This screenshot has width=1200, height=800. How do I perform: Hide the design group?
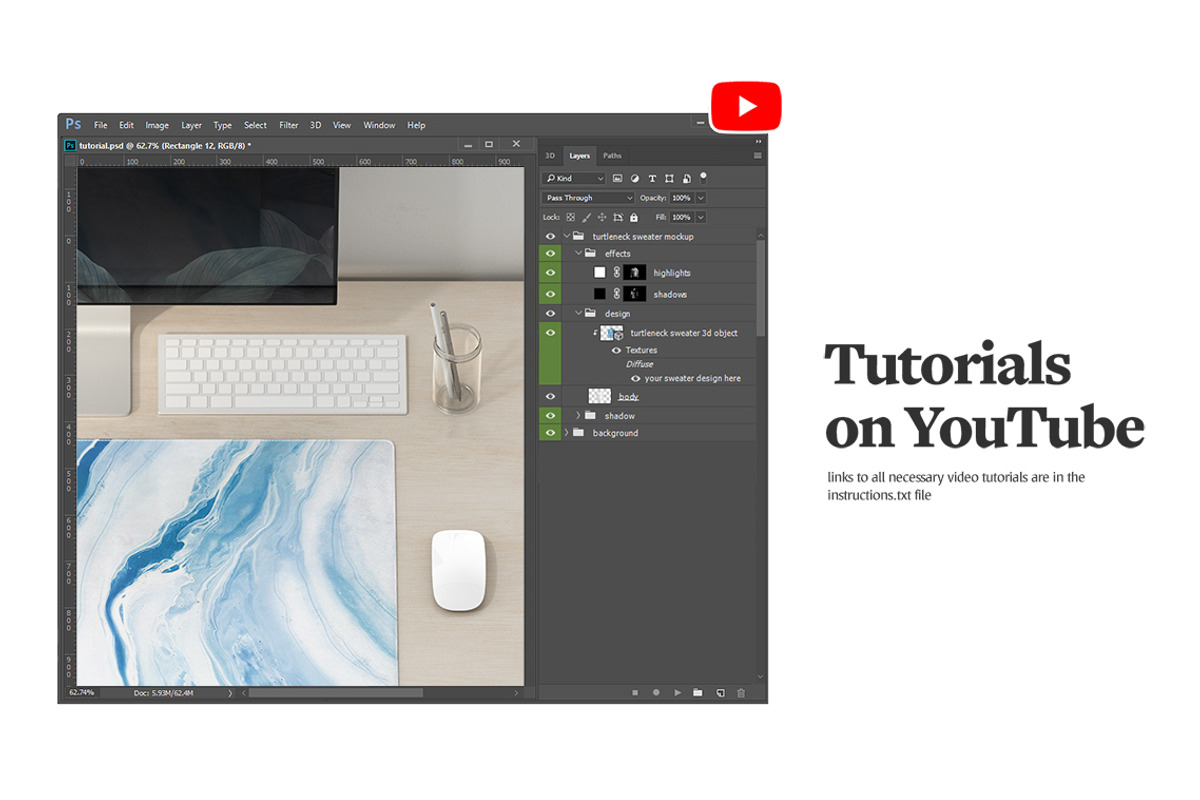coord(550,314)
